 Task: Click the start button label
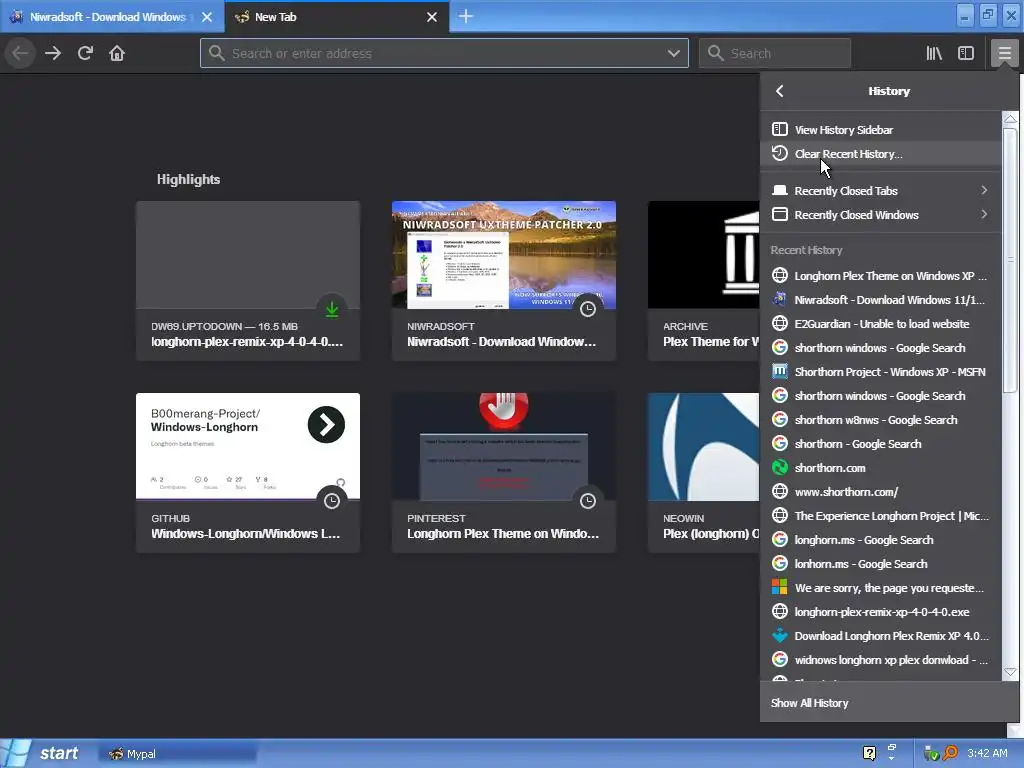pyautogui.click(x=59, y=753)
